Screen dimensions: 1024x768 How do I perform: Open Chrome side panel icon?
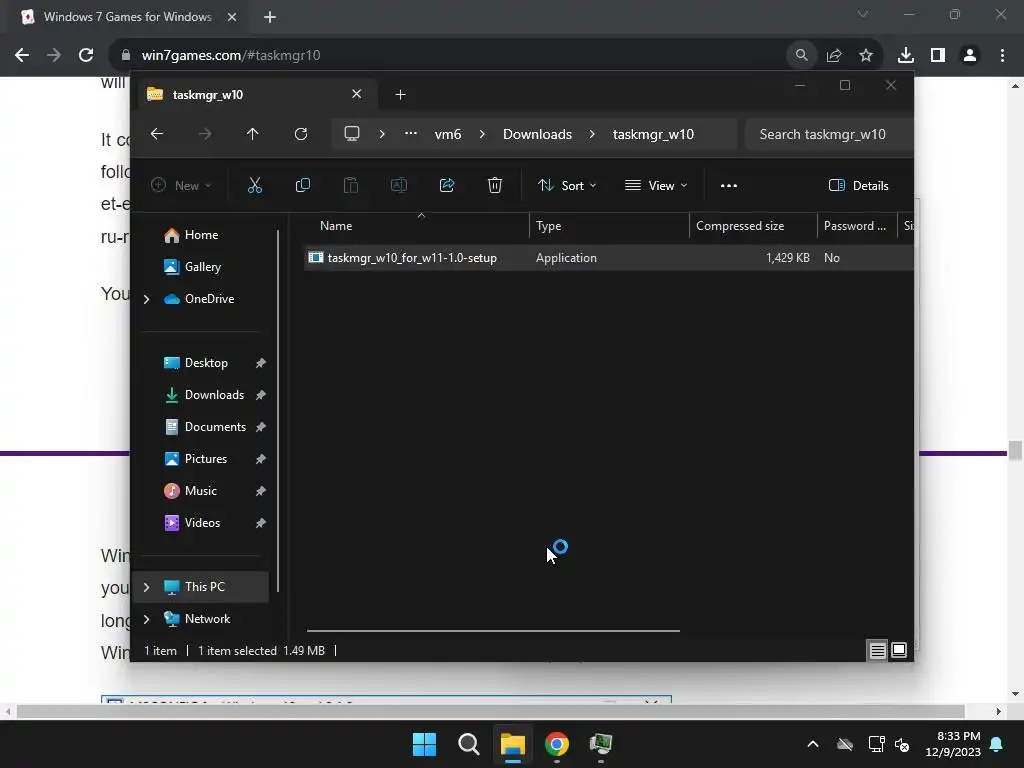pos(938,55)
